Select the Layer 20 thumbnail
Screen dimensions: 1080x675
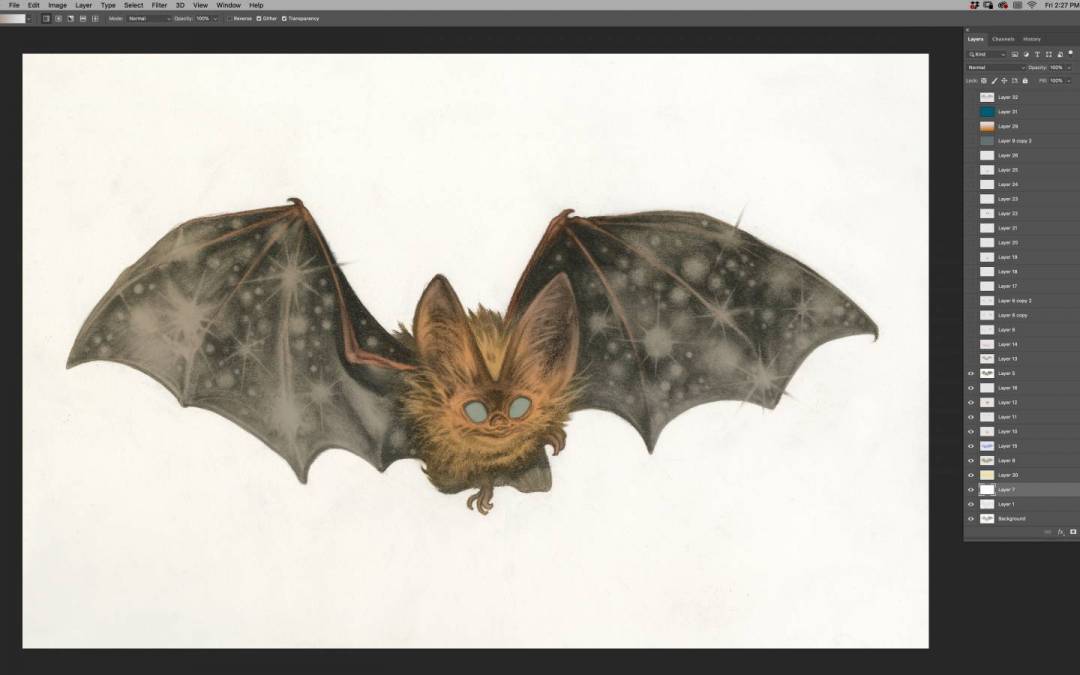(987, 475)
